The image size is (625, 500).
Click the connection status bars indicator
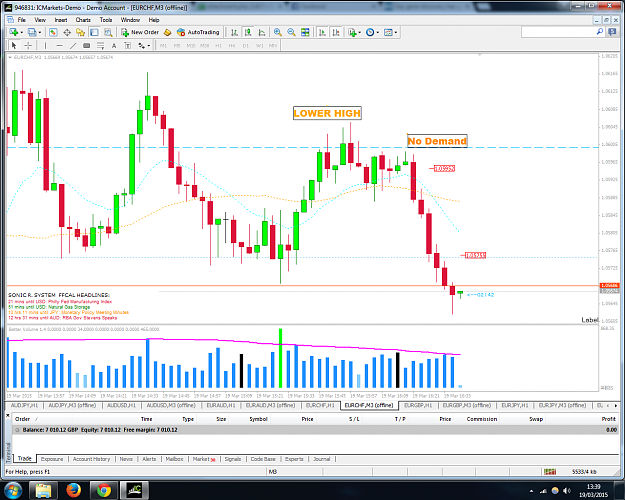point(550,472)
